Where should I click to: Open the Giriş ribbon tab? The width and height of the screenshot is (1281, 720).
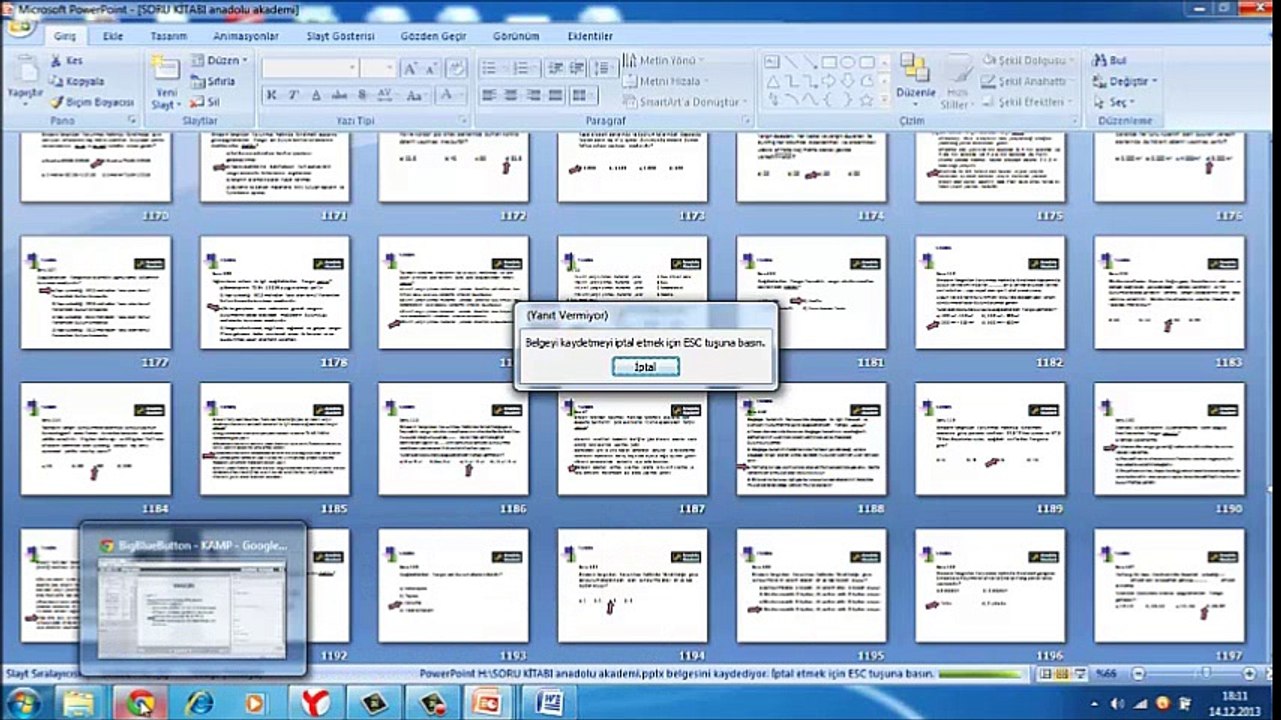coord(65,35)
